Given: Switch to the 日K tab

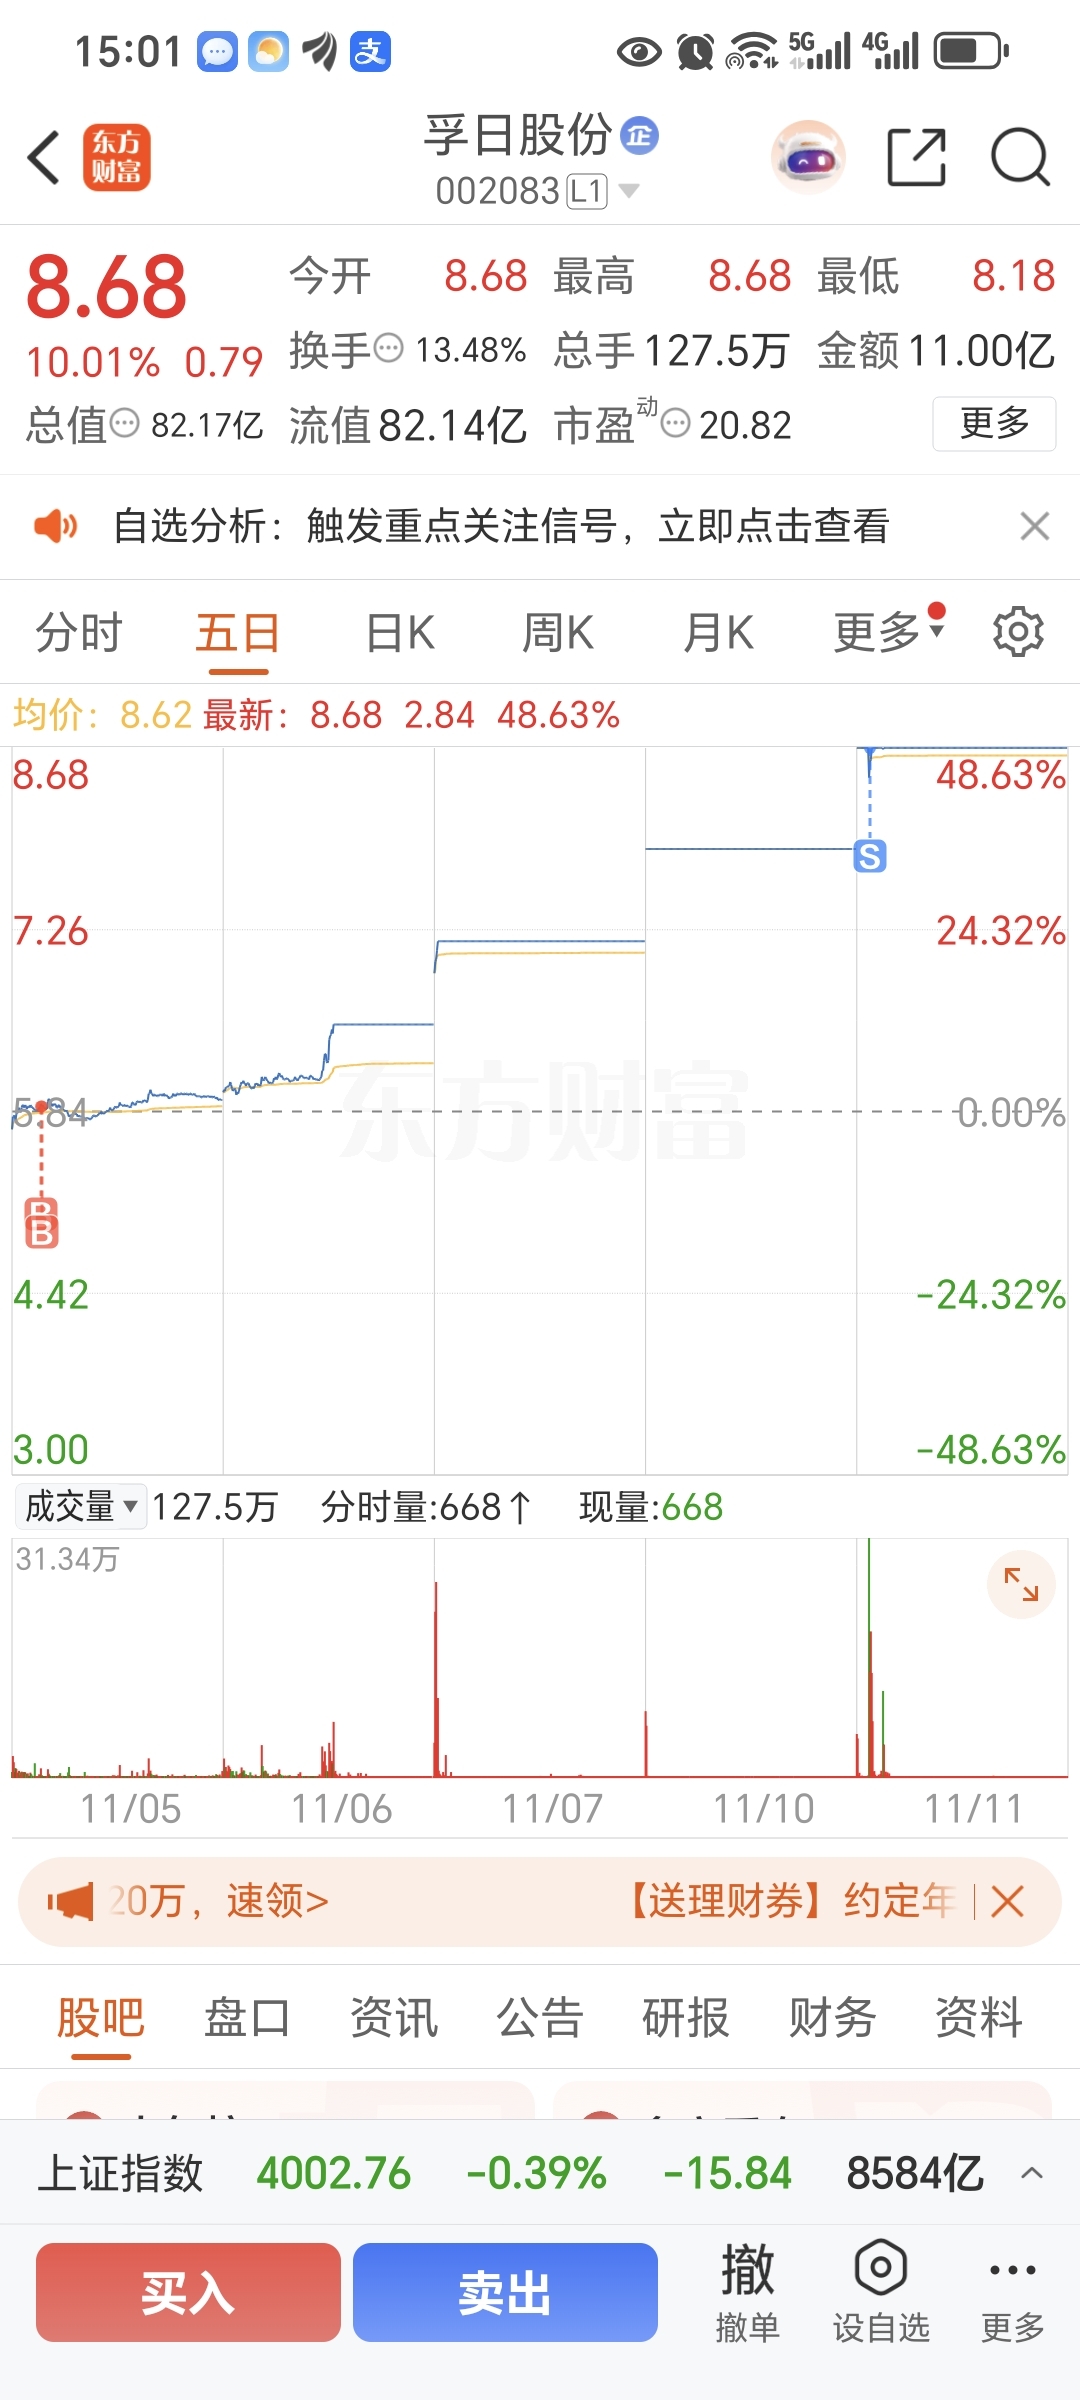Looking at the screenshot, I should [x=400, y=632].
